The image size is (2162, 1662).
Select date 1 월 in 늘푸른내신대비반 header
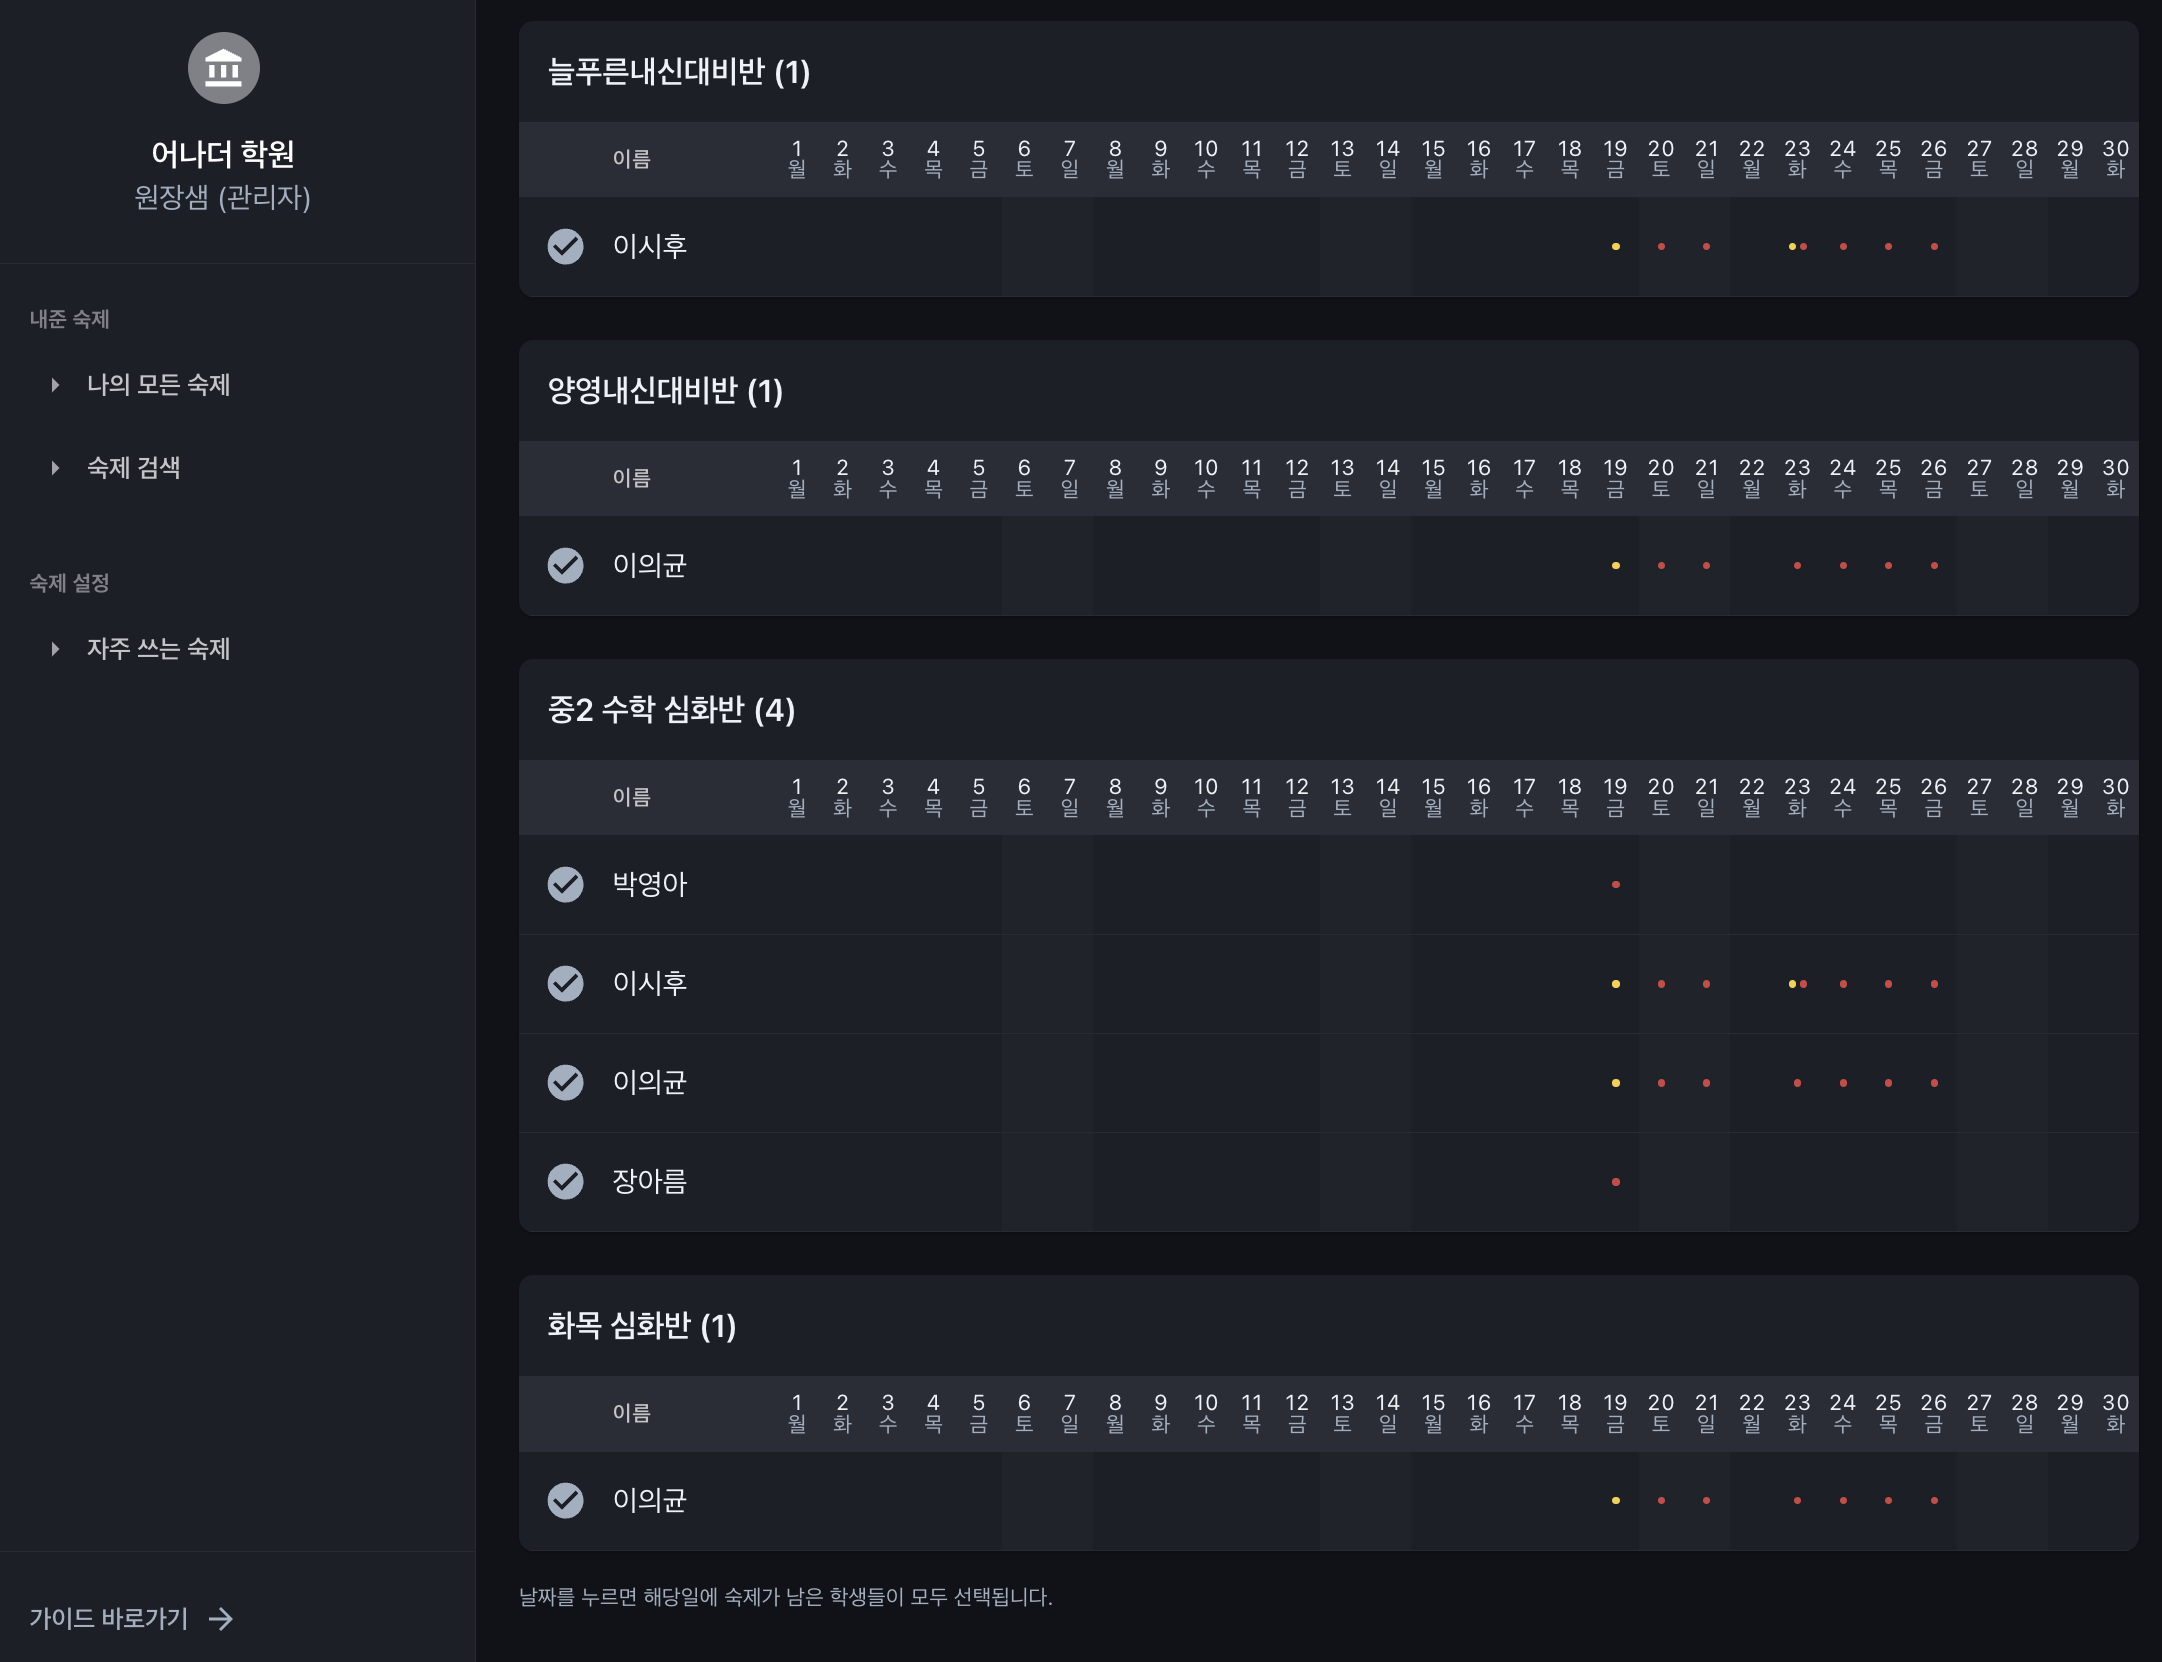(797, 159)
